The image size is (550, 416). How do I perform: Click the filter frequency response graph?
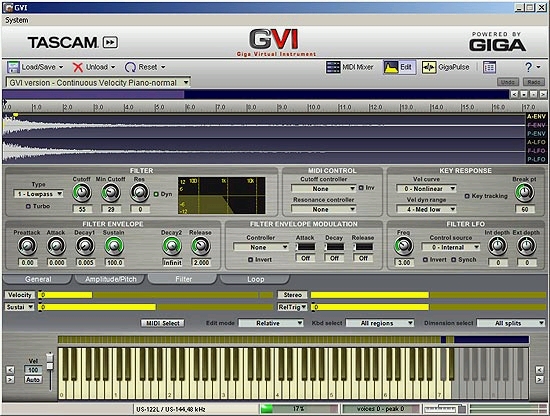222,195
